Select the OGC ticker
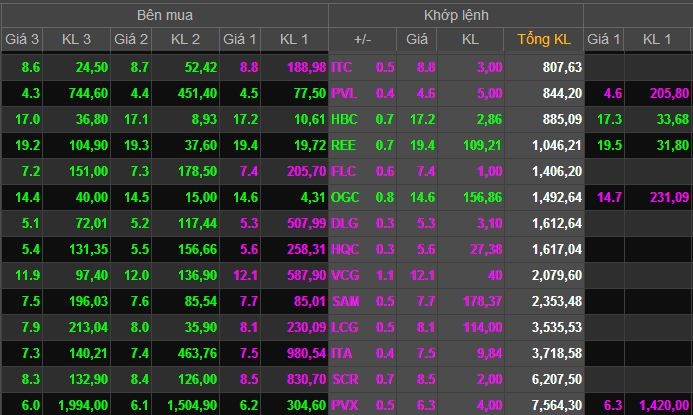The width and height of the screenshot is (693, 415). tap(342, 197)
